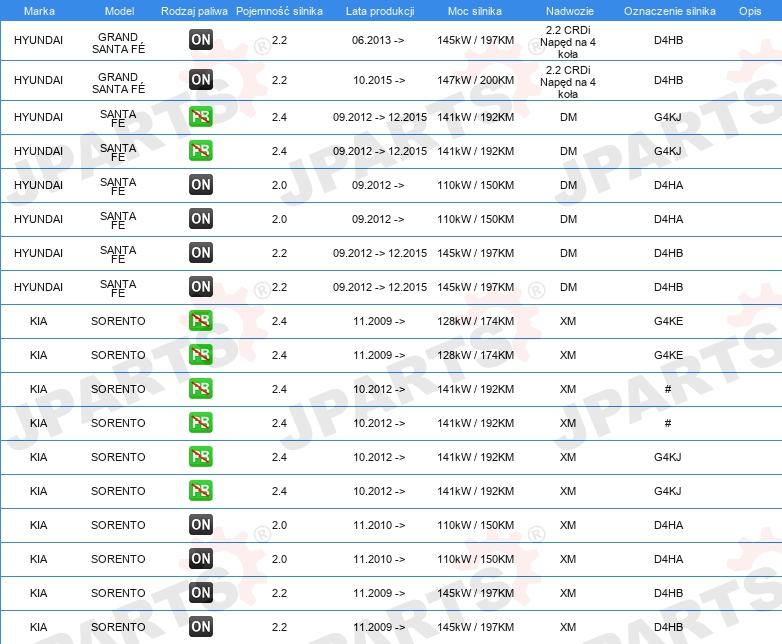Click the diesel ON icon in the 147kW Grand Santa Fé row

(x=201, y=80)
